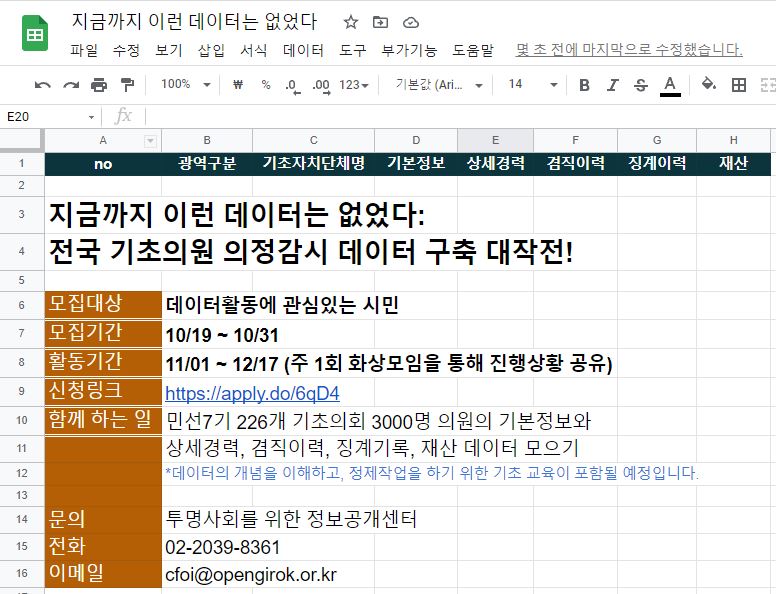The image size is (776, 594).
Task: Select column H header
Action: point(733,141)
